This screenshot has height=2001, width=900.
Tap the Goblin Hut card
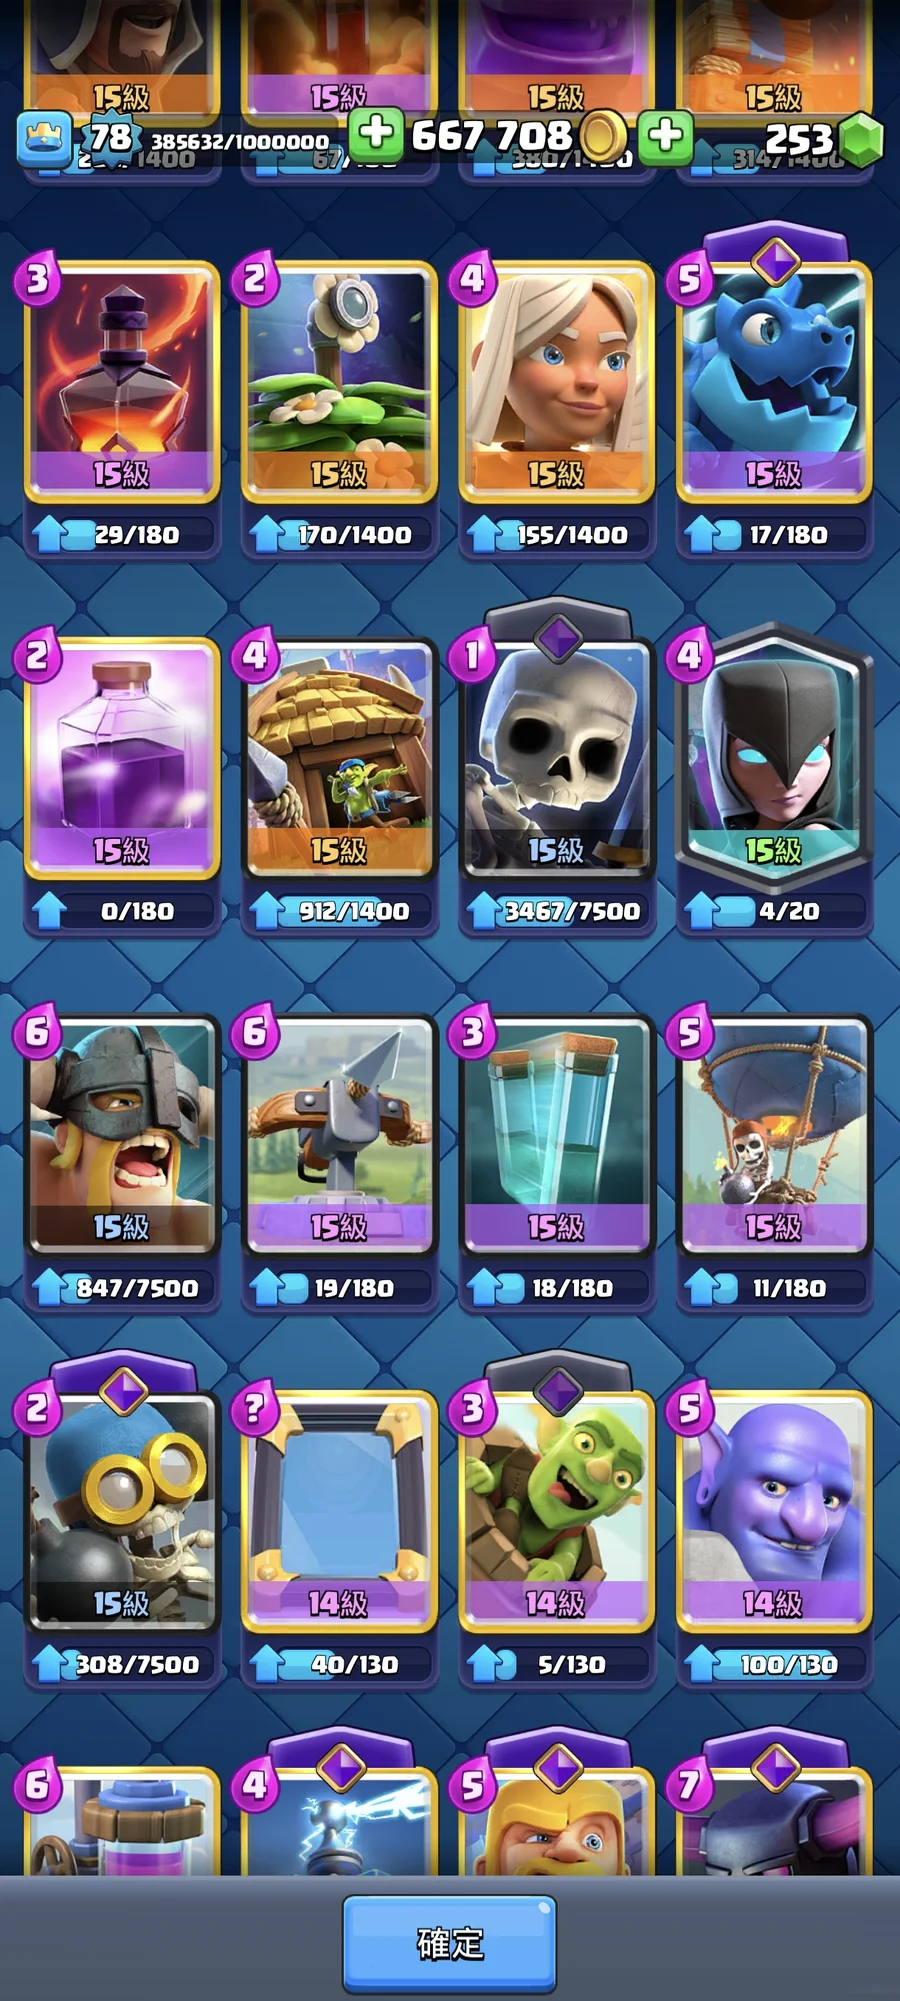pyautogui.click(x=340, y=757)
